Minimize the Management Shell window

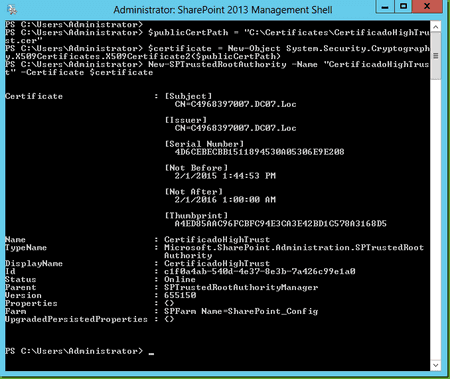click(x=385, y=7)
